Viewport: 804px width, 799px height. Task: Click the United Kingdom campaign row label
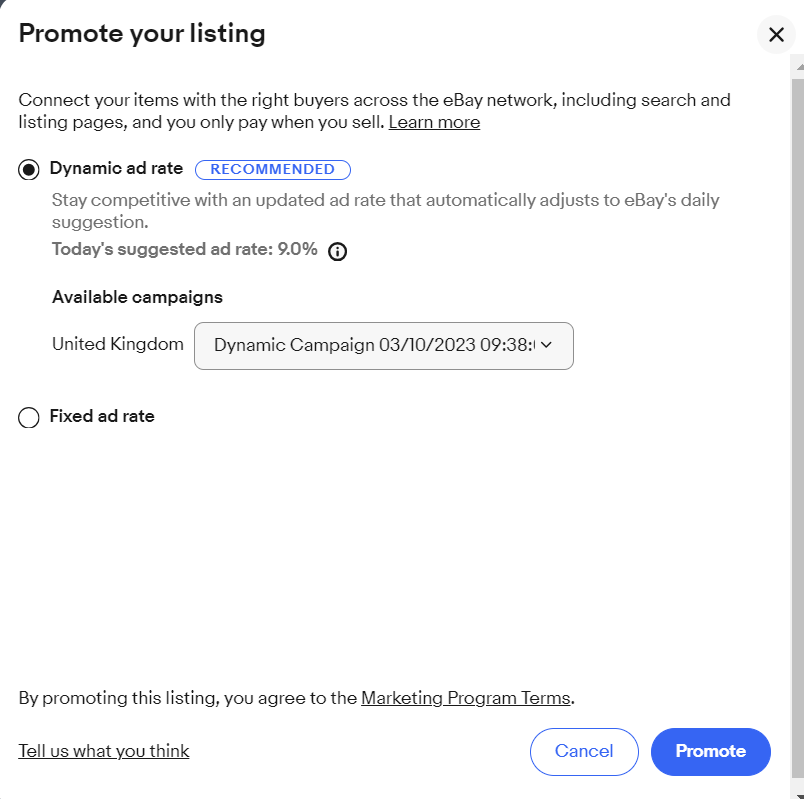tap(117, 343)
